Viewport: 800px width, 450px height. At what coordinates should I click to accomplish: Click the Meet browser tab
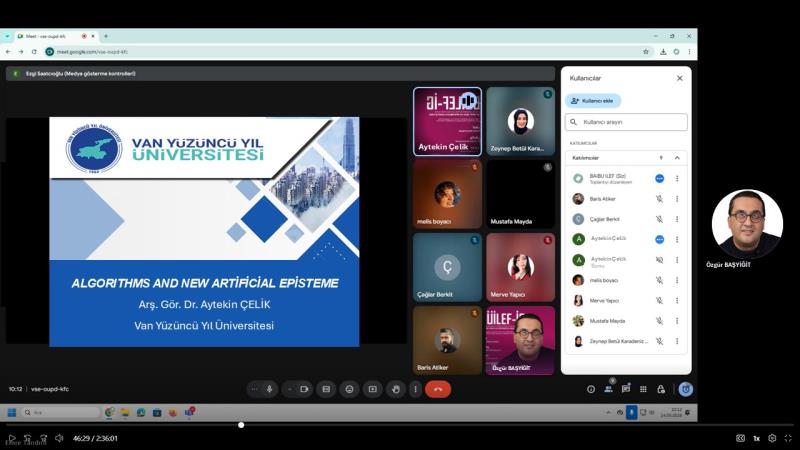(56, 36)
